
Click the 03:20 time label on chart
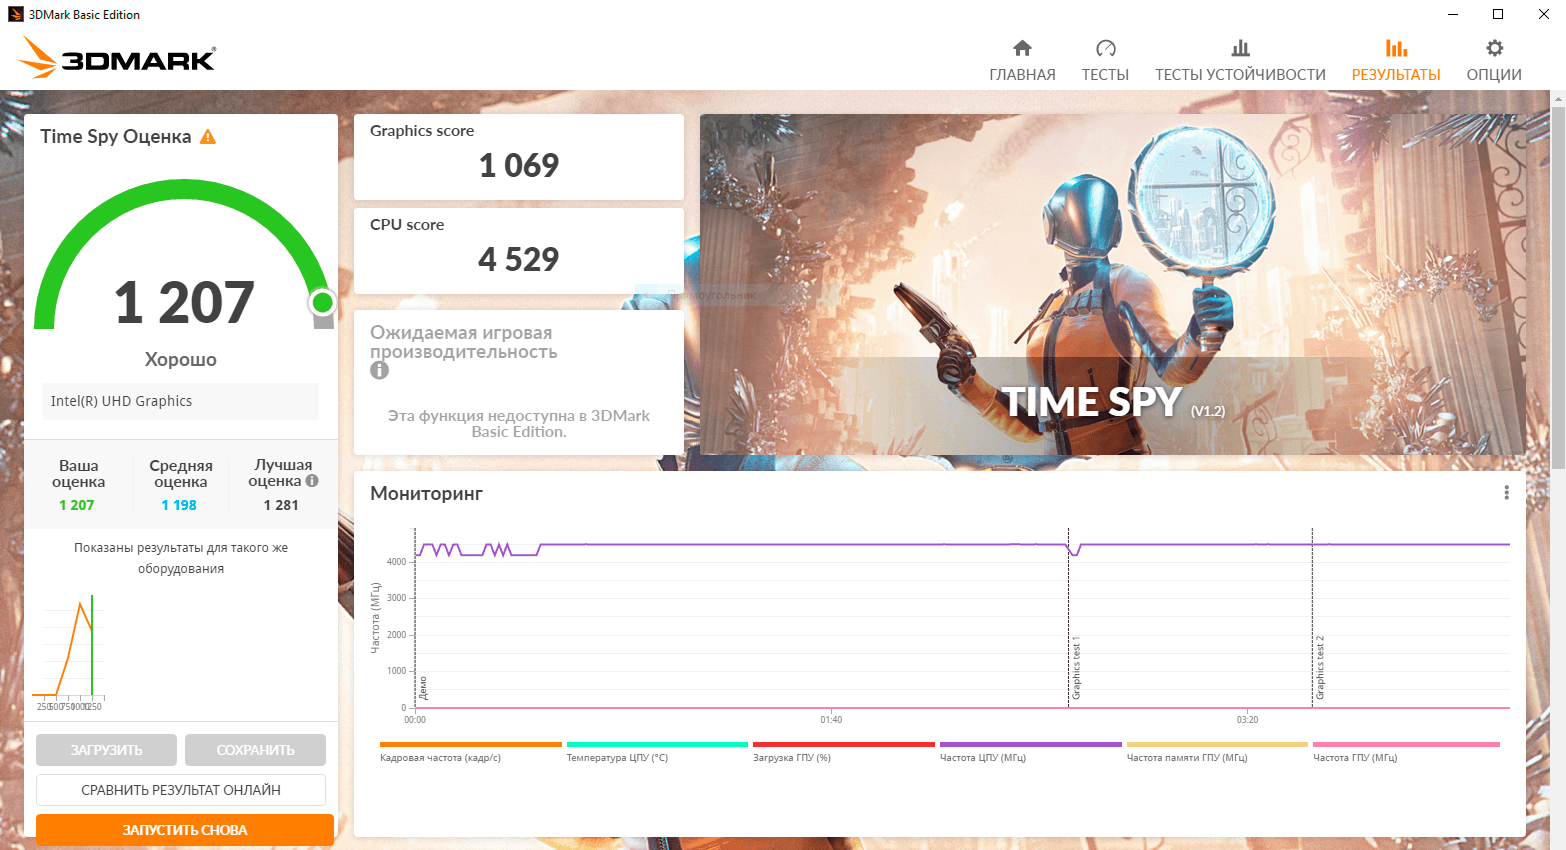pos(1247,720)
